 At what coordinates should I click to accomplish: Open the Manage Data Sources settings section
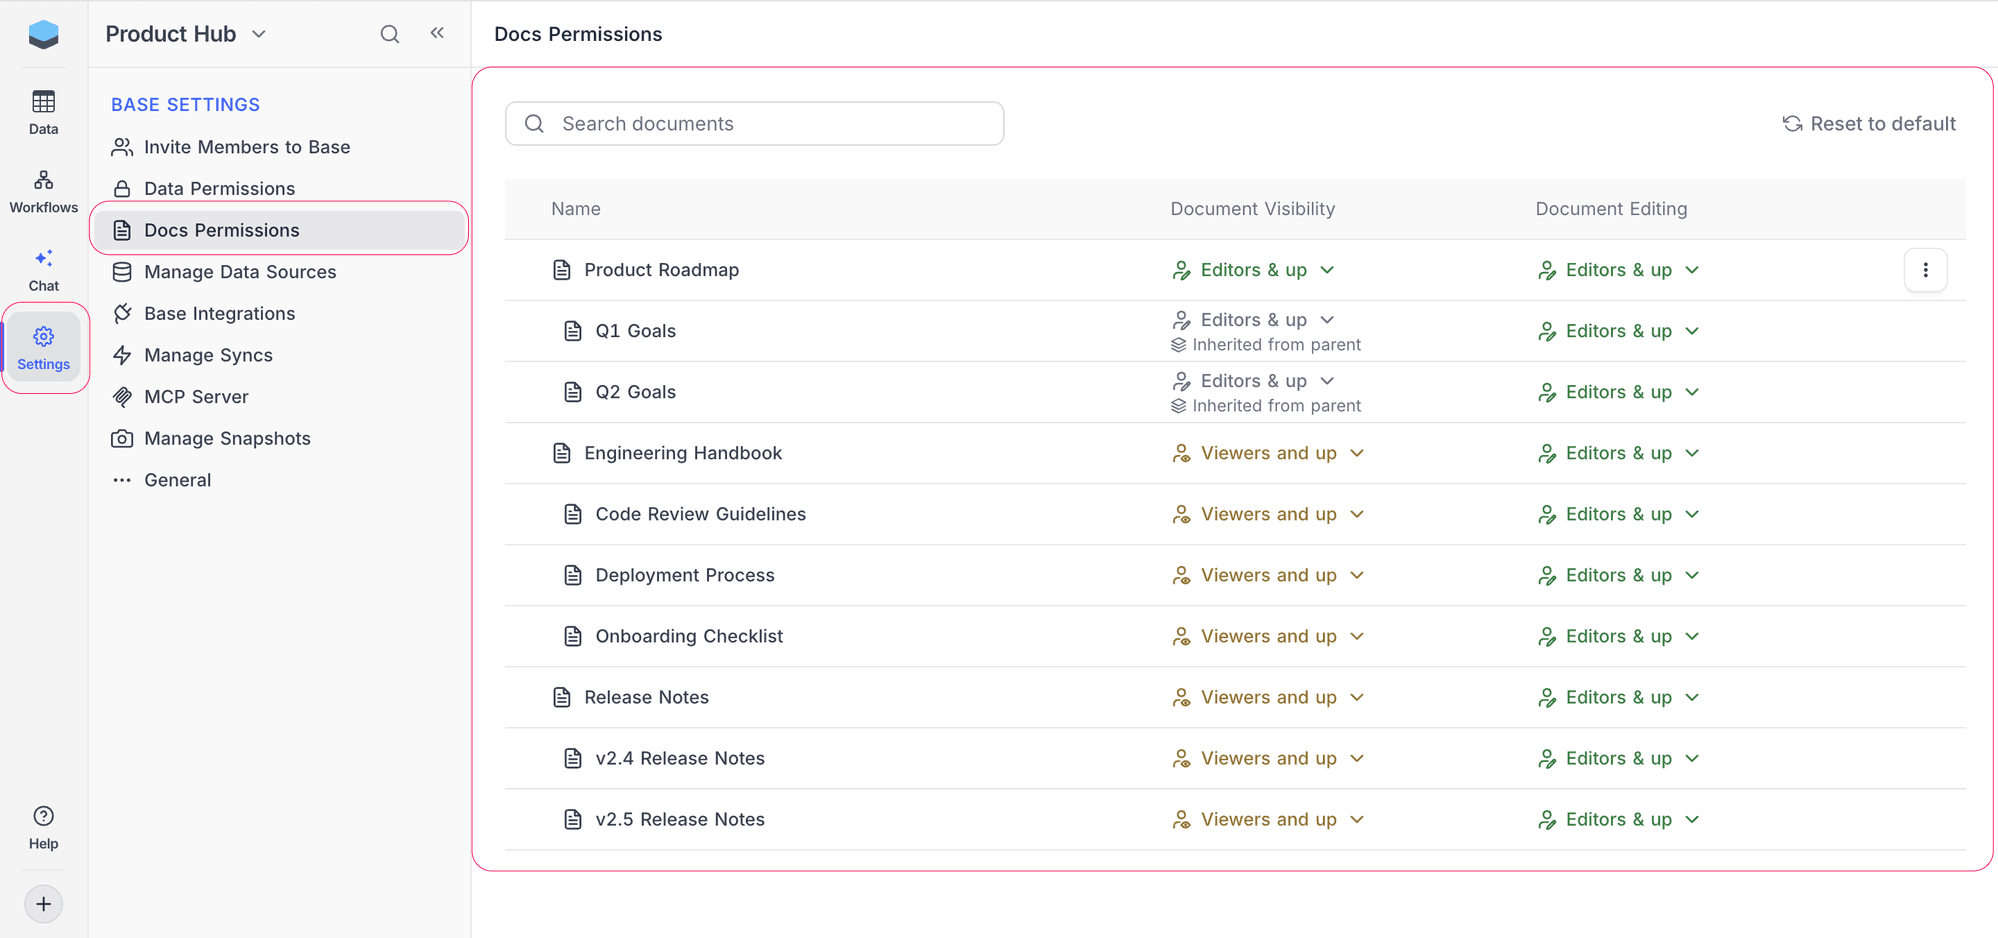(x=240, y=271)
